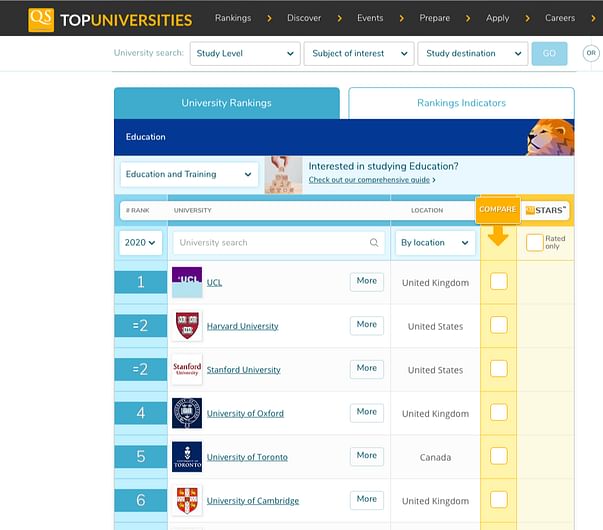Click the GO search button
This screenshot has width=603, height=530.
click(549, 53)
